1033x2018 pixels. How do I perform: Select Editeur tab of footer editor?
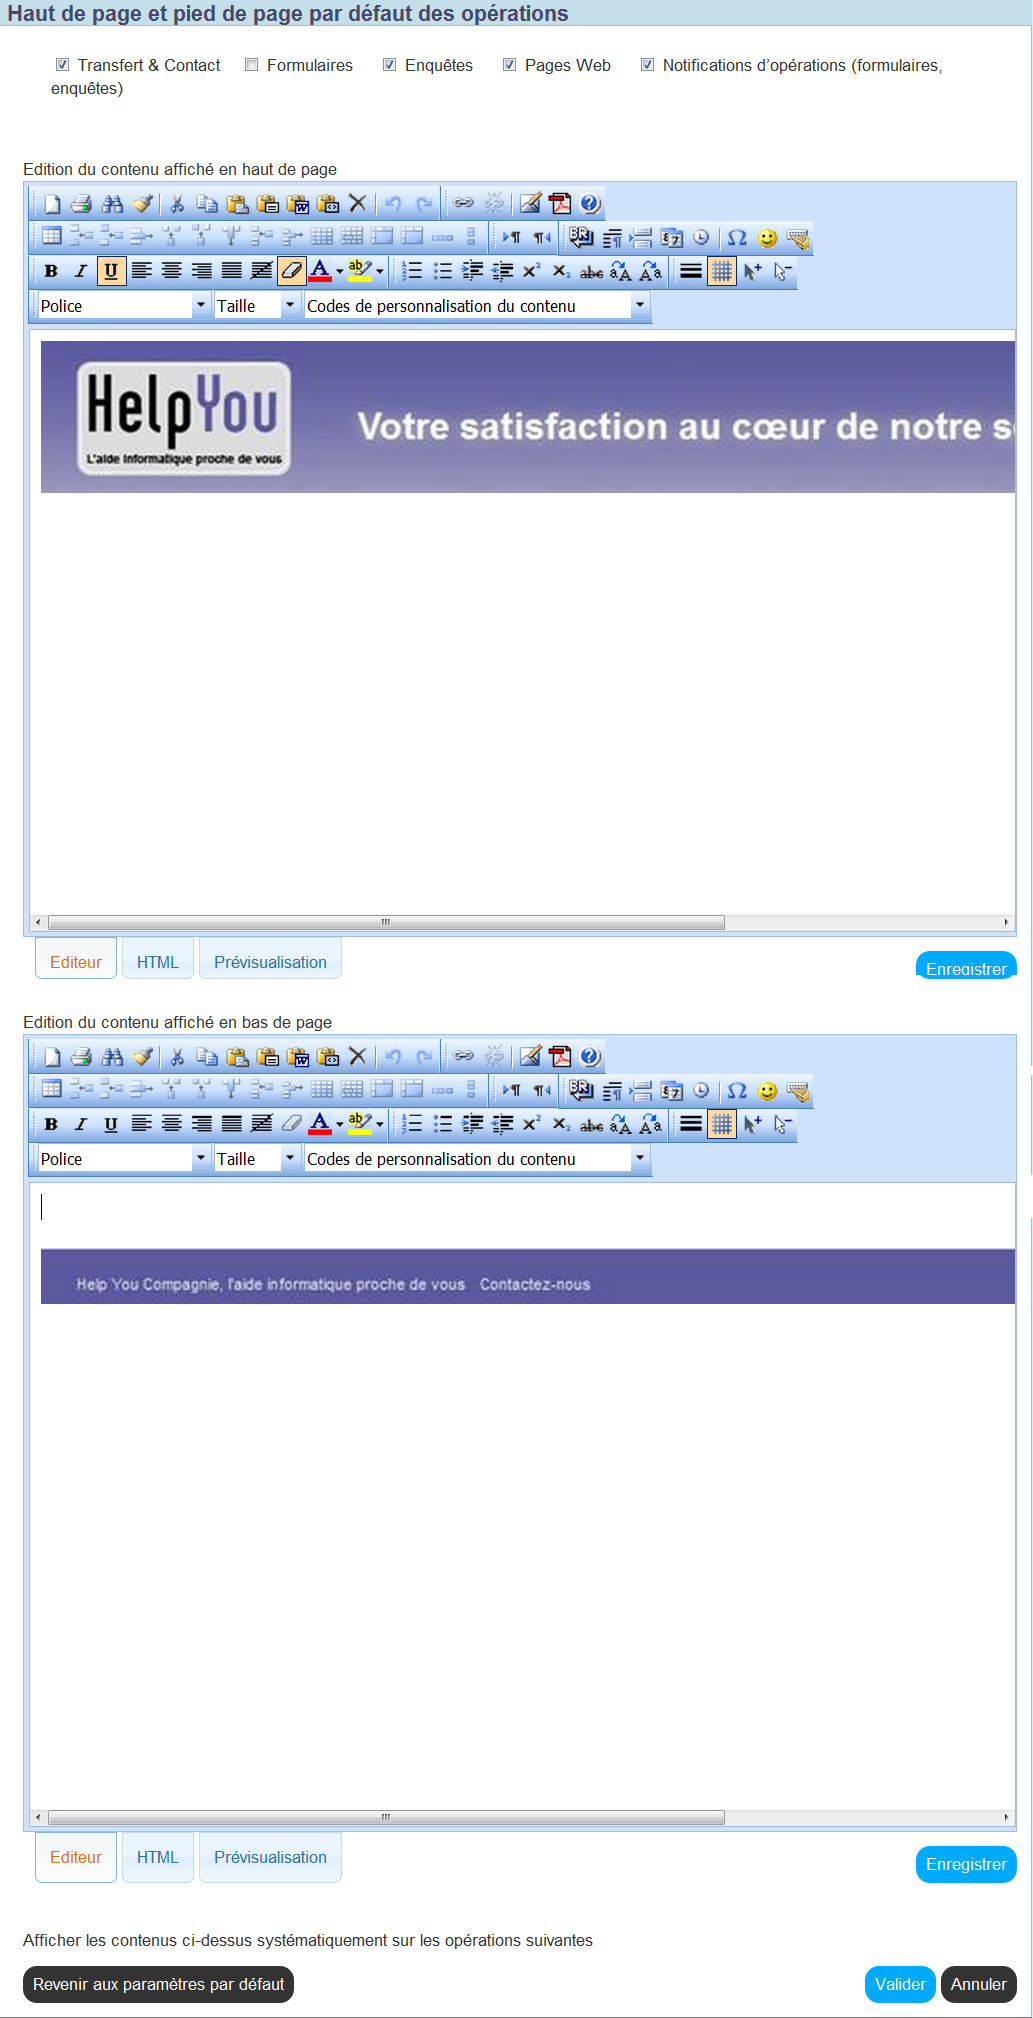[x=76, y=1856]
